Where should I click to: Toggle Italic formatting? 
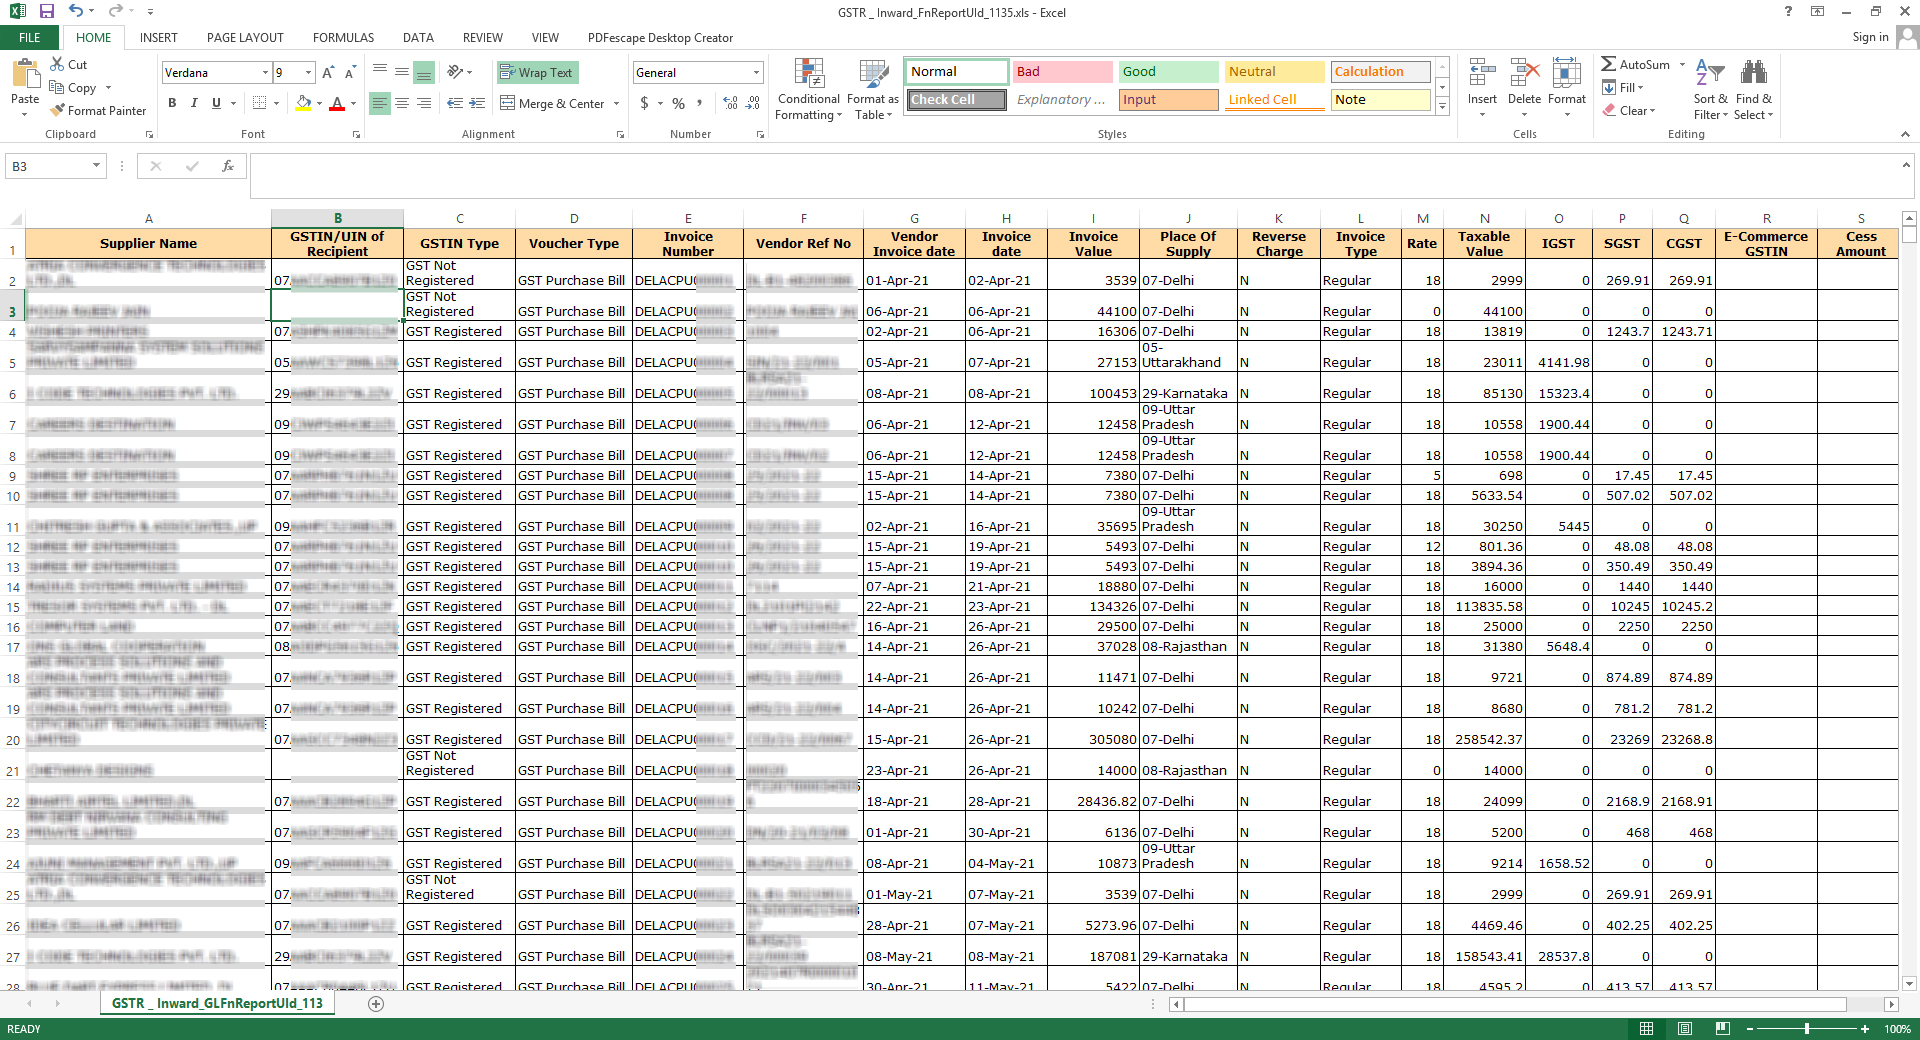[194, 103]
